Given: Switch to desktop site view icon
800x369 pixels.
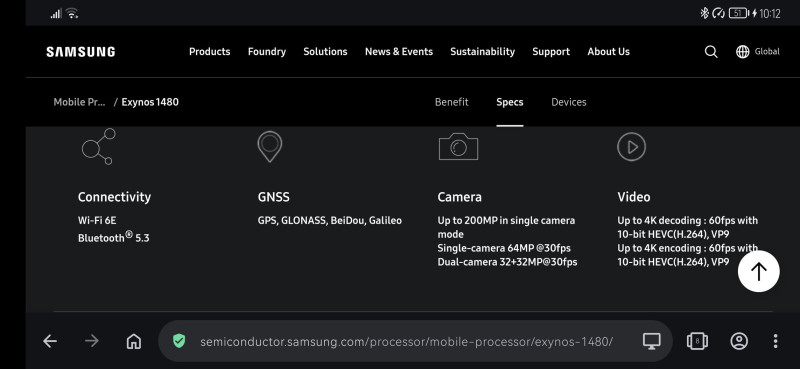Looking at the screenshot, I should point(651,341).
